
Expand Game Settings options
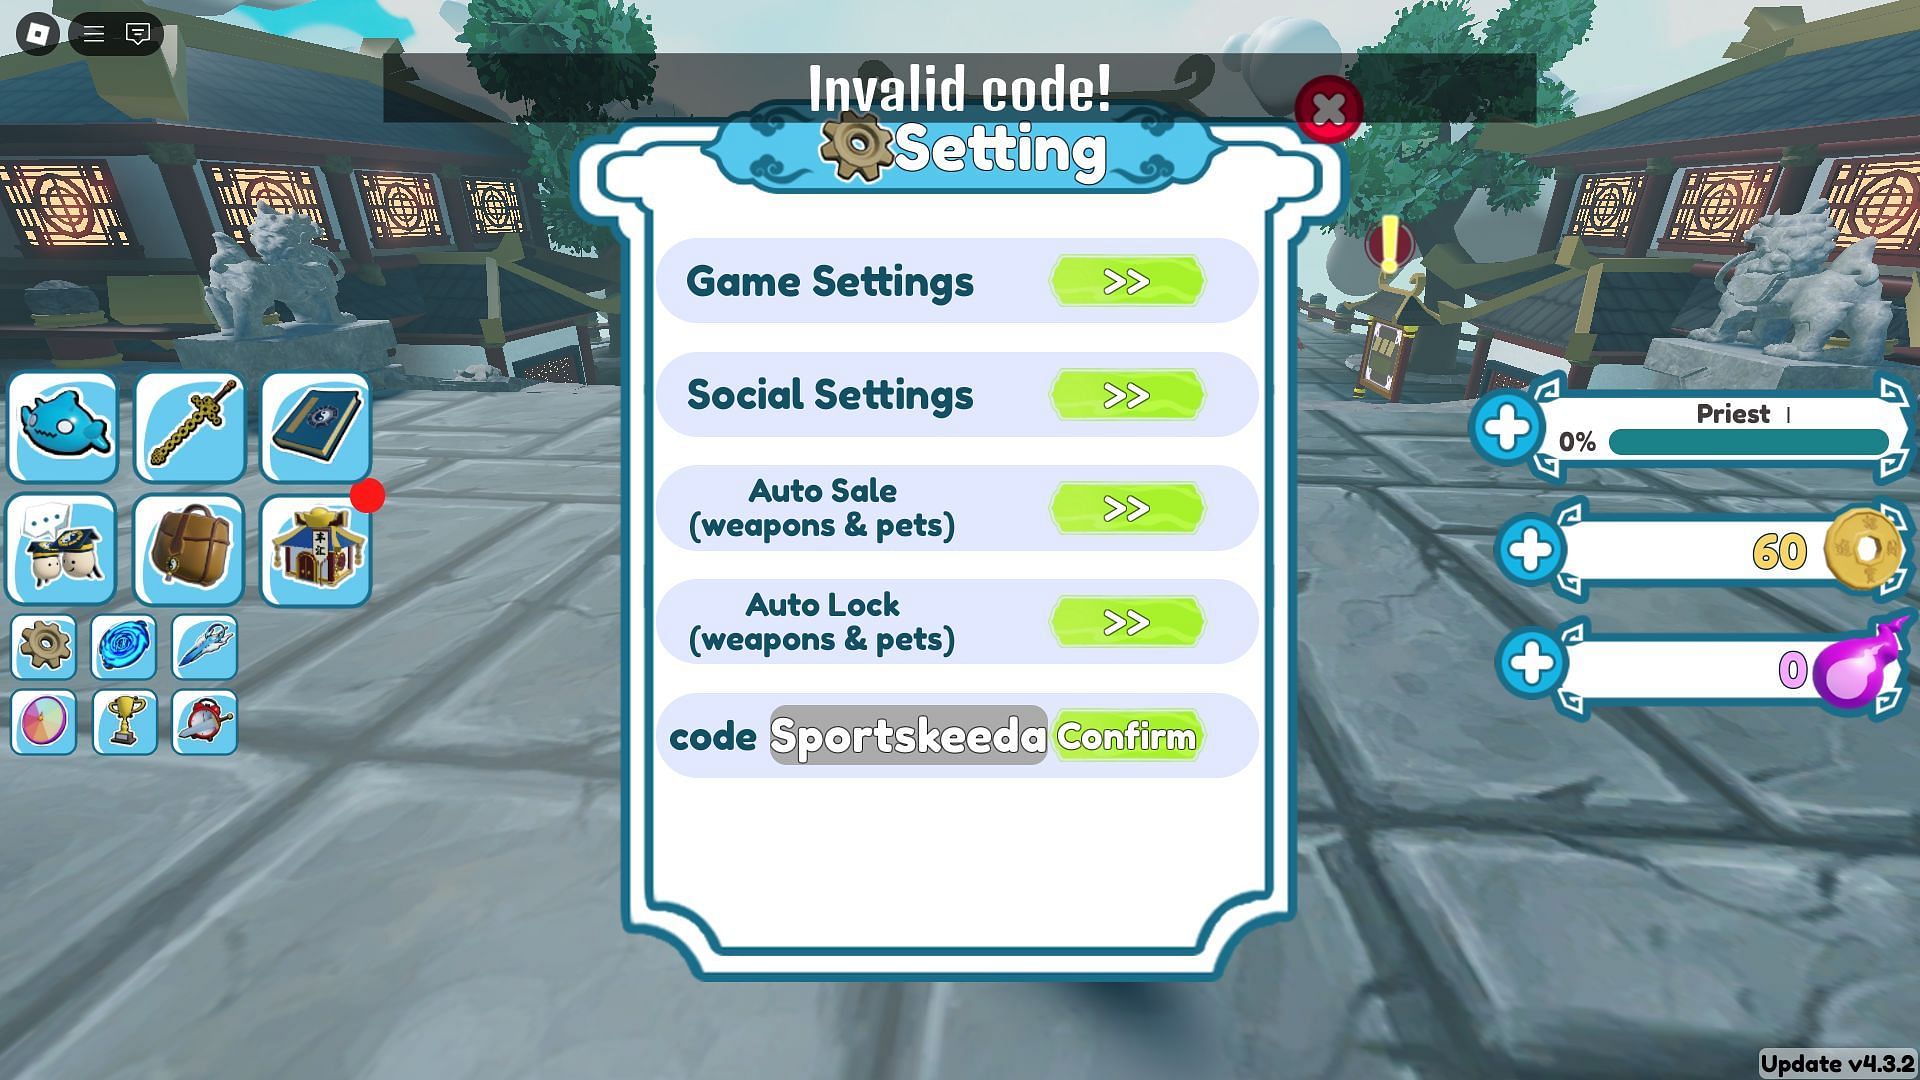pos(1126,282)
